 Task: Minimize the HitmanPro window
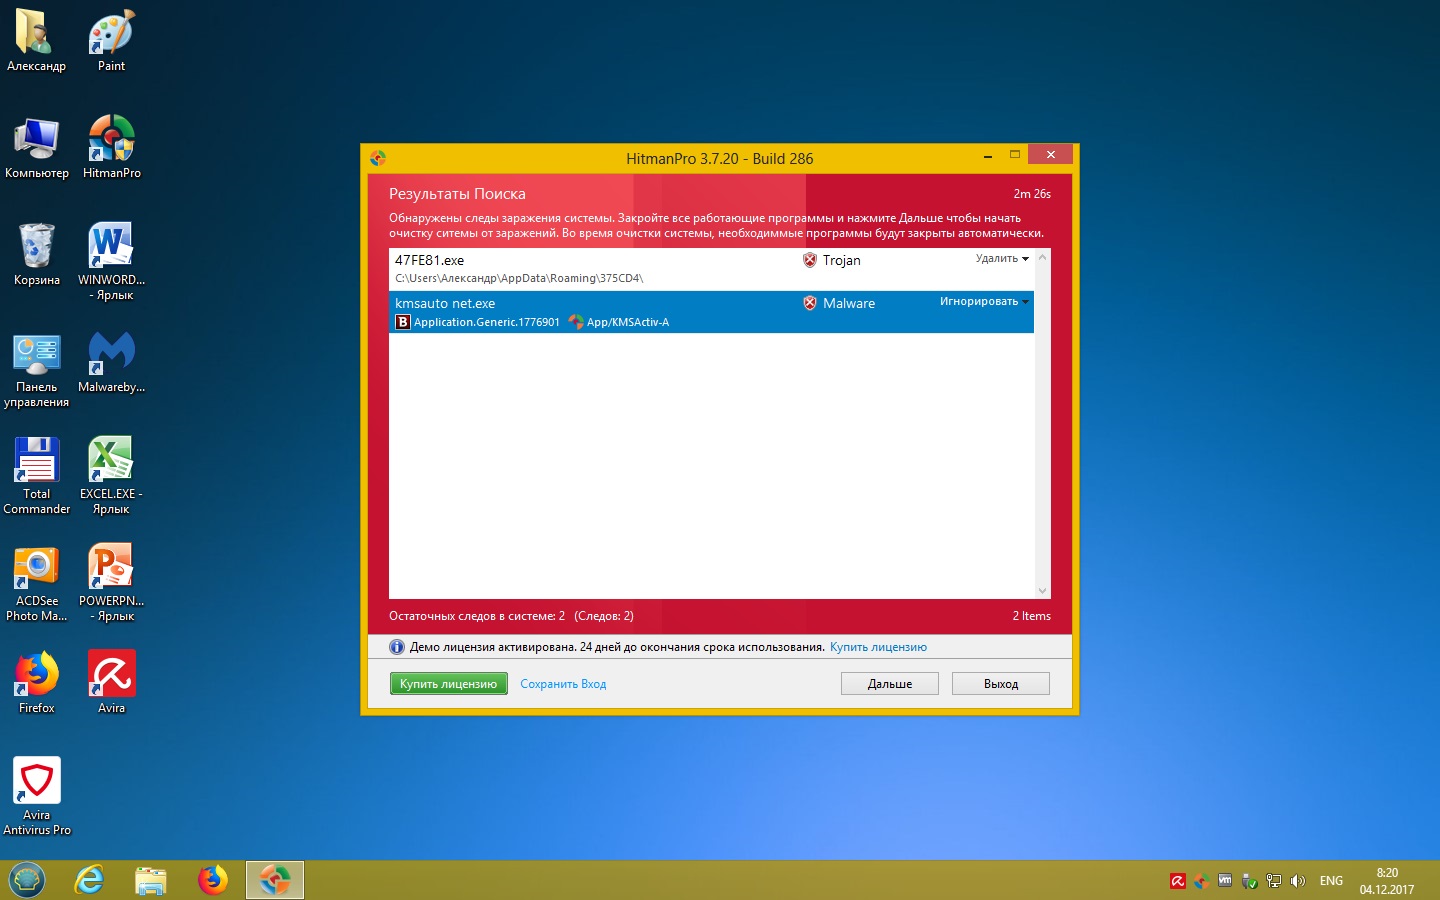pos(987,155)
